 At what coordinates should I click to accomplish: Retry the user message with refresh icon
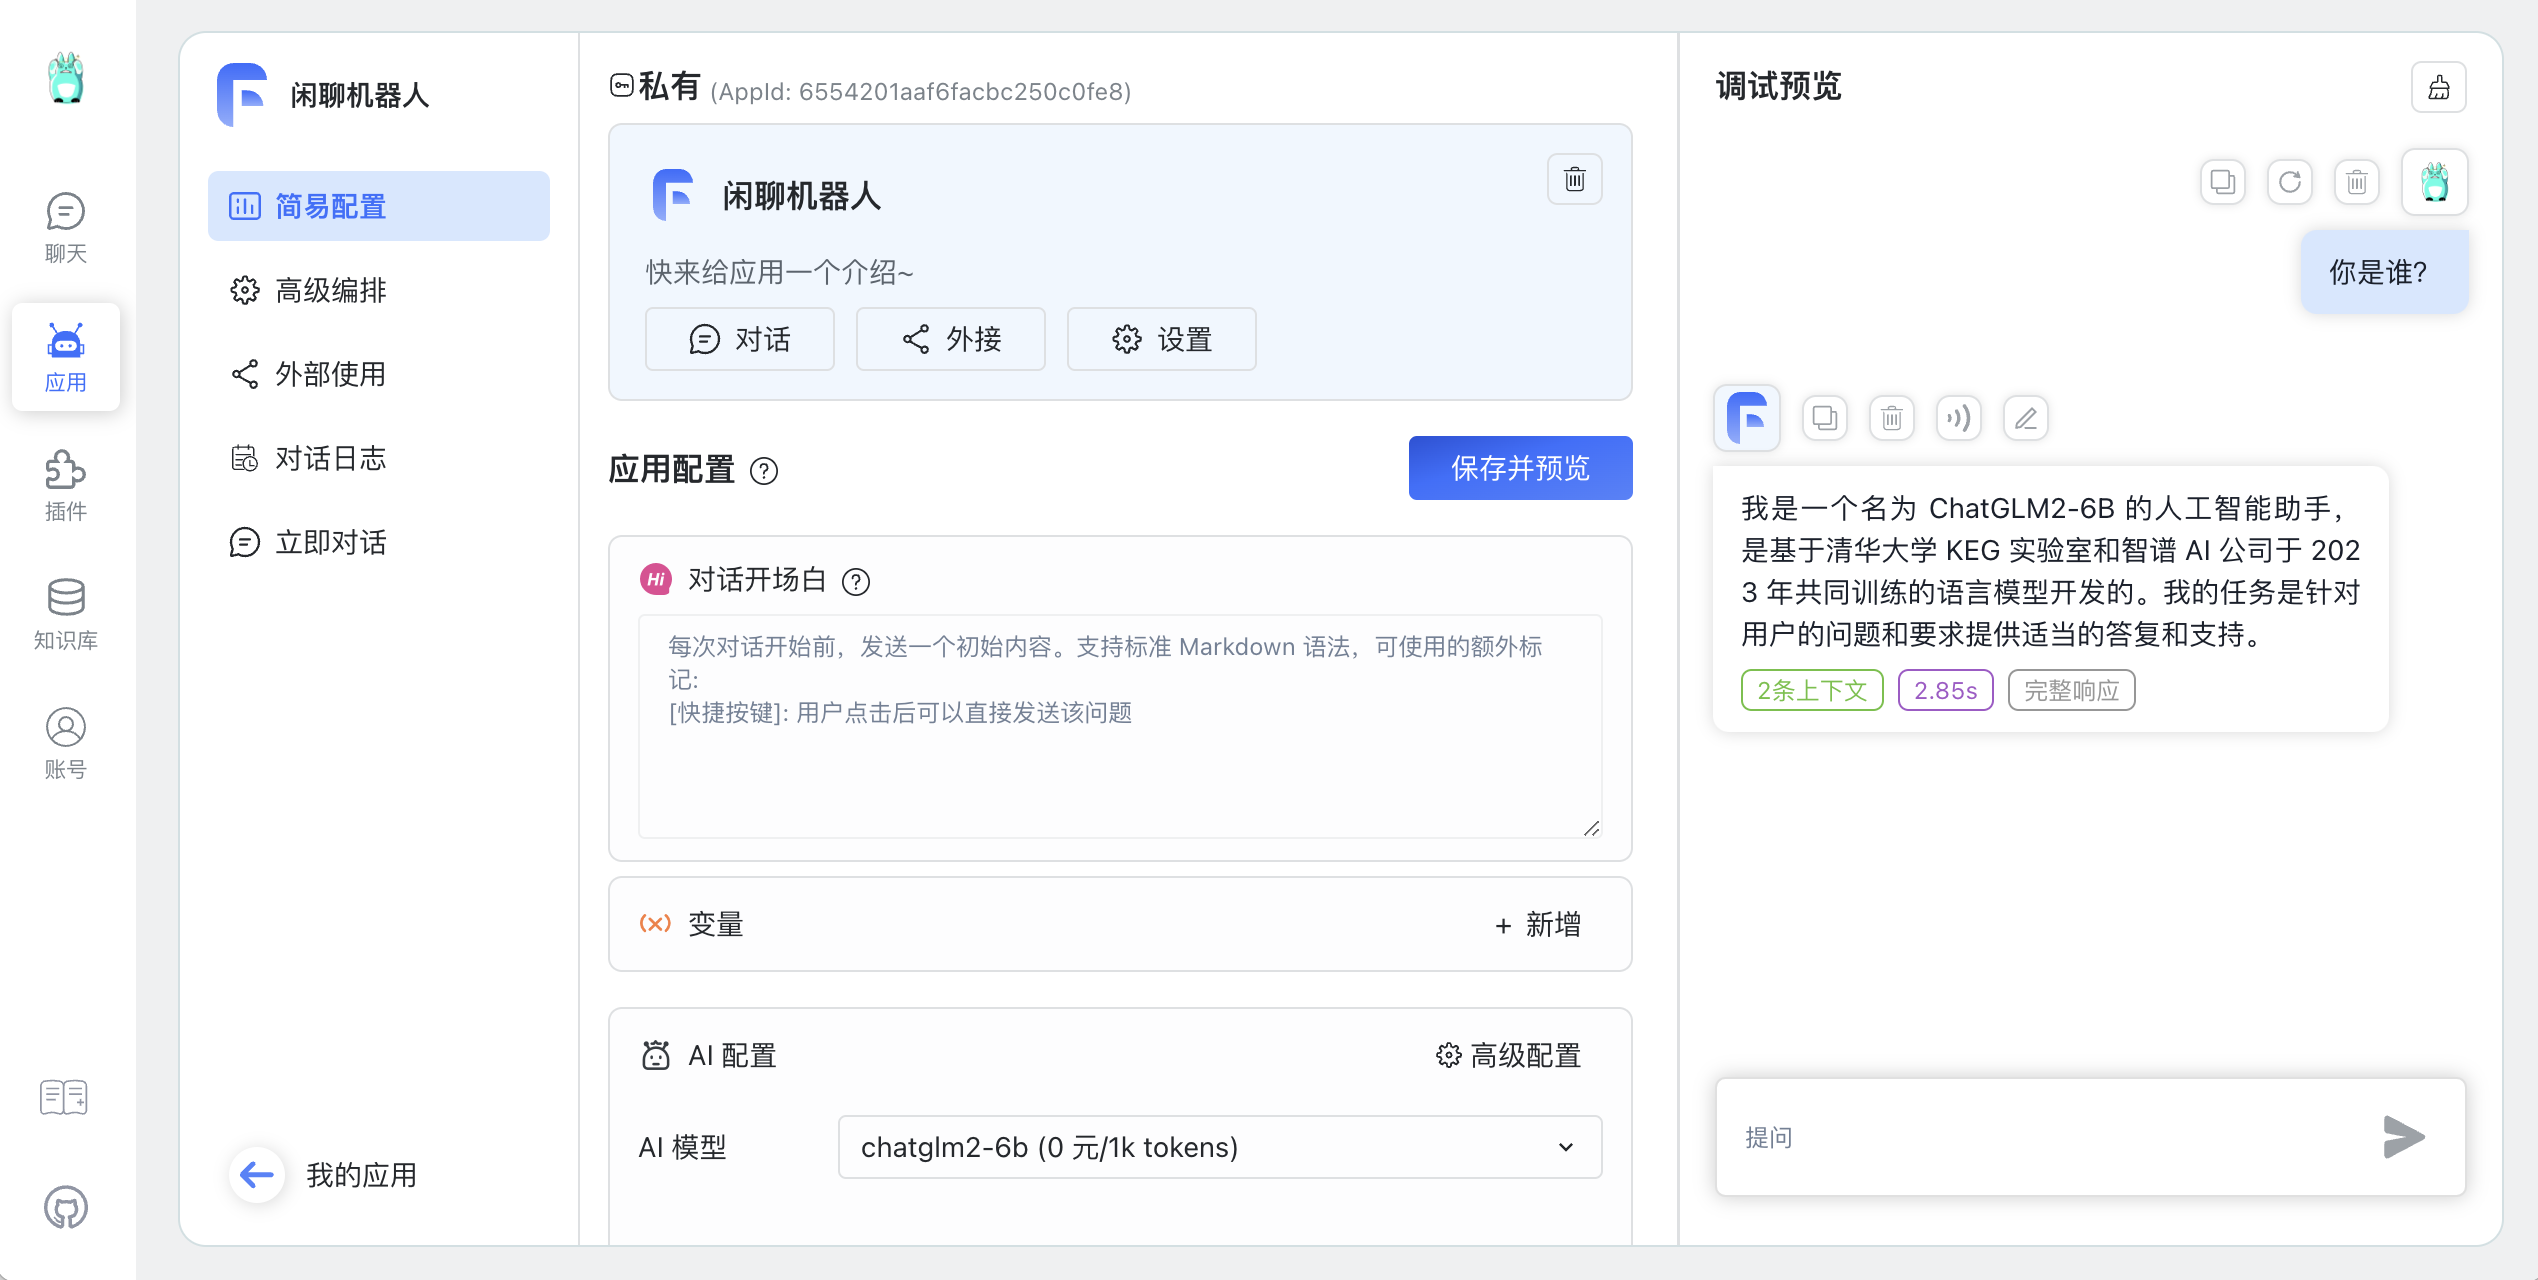pyautogui.click(x=2289, y=182)
